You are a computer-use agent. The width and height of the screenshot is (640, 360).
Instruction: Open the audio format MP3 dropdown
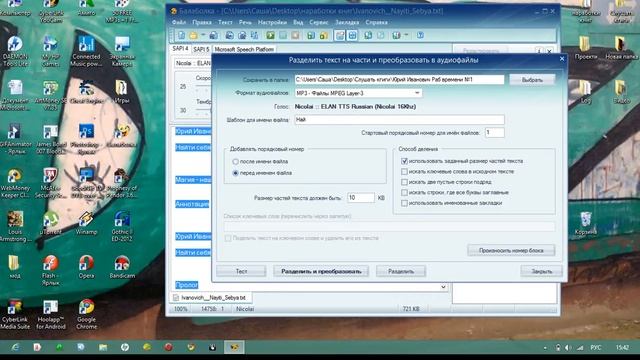pos(358,93)
